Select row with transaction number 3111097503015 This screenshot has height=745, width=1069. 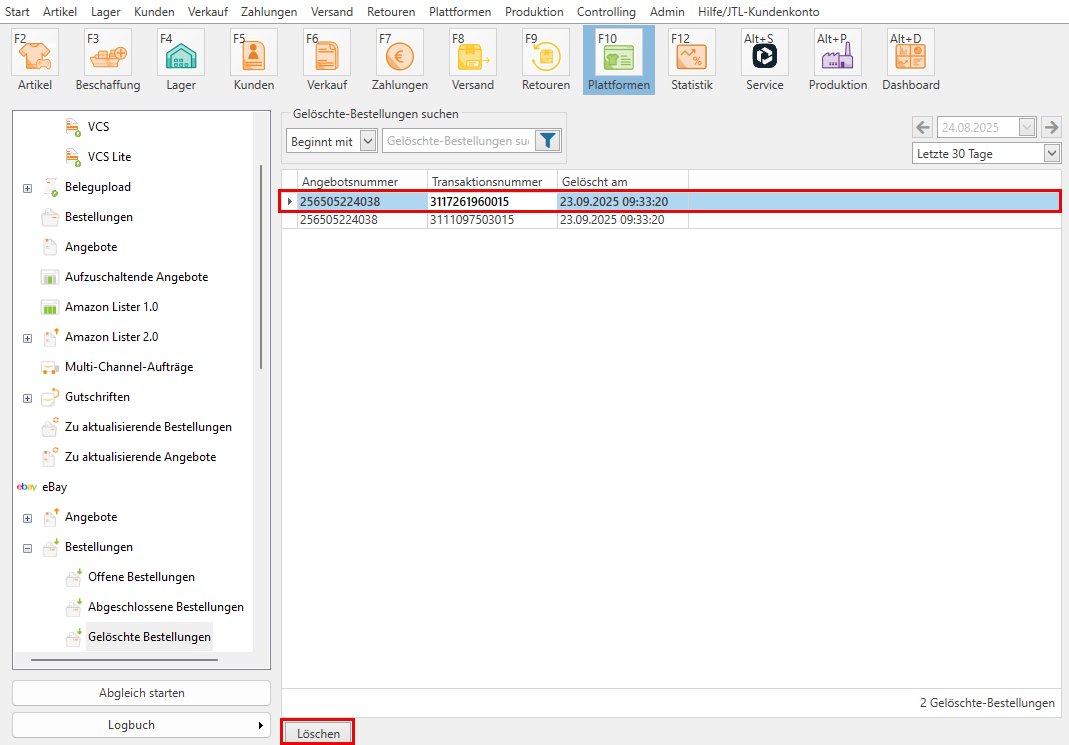[x=472, y=220]
